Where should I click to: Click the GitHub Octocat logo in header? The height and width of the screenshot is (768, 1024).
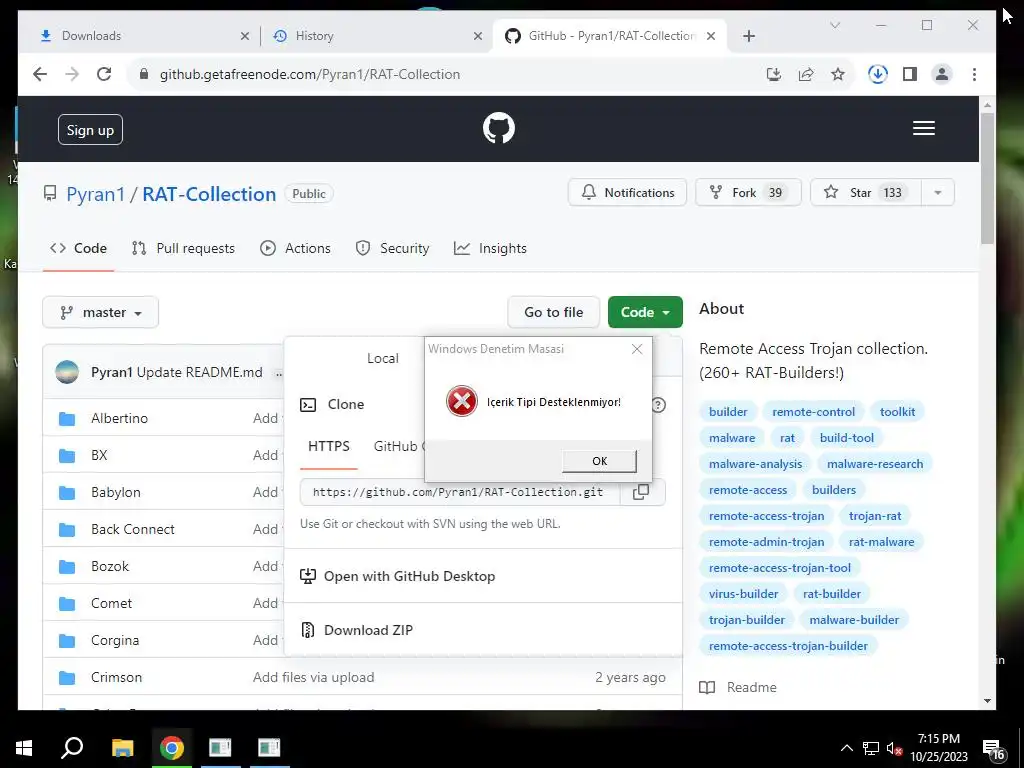499,128
